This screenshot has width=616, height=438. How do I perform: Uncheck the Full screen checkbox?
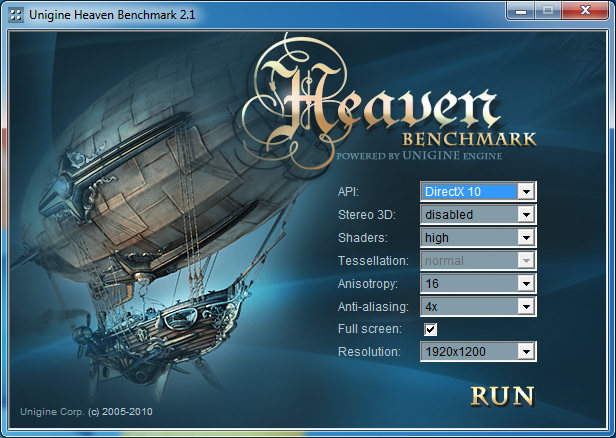coord(431,329)
